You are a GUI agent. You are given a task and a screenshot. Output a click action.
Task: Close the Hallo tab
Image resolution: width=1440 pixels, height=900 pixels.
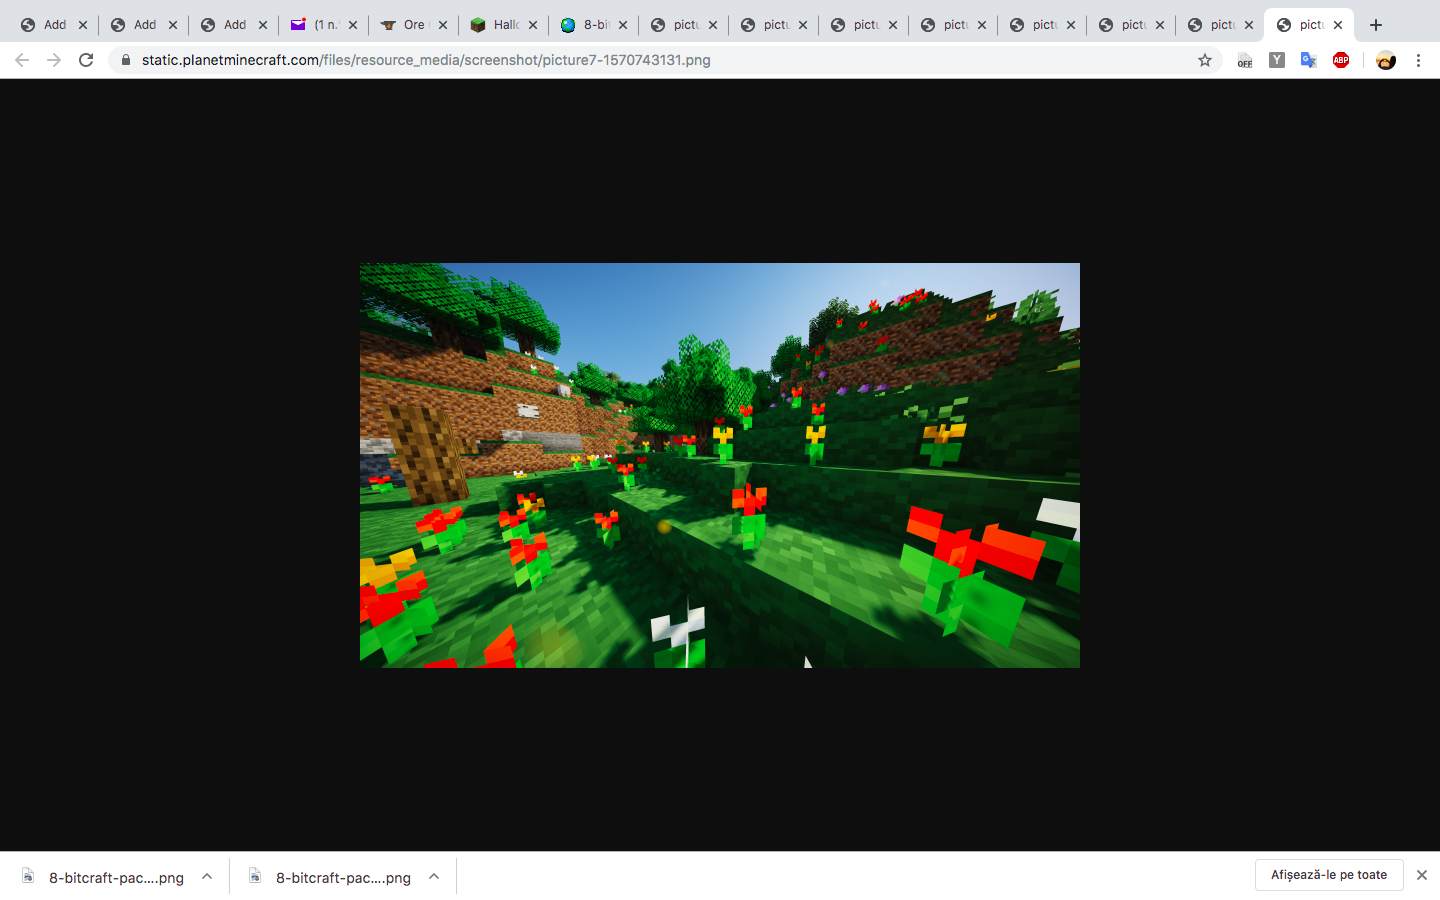(533, 25)
